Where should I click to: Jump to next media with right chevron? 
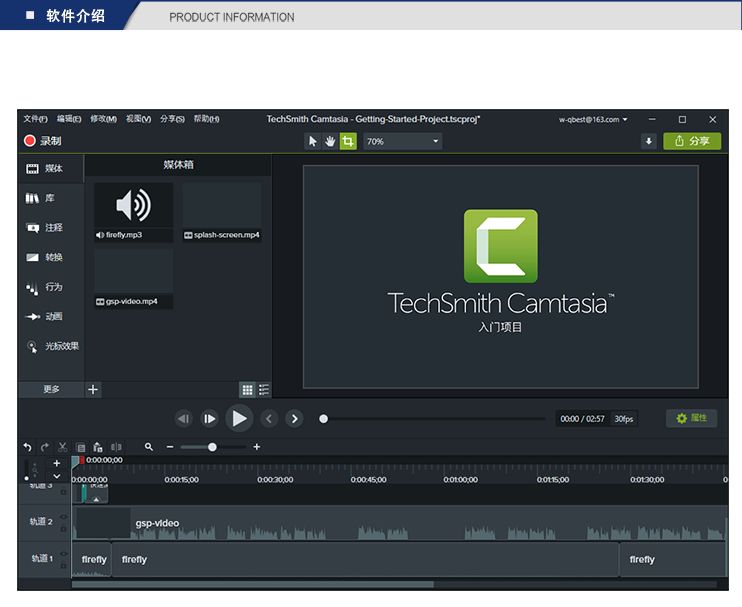tap(294, 419)
